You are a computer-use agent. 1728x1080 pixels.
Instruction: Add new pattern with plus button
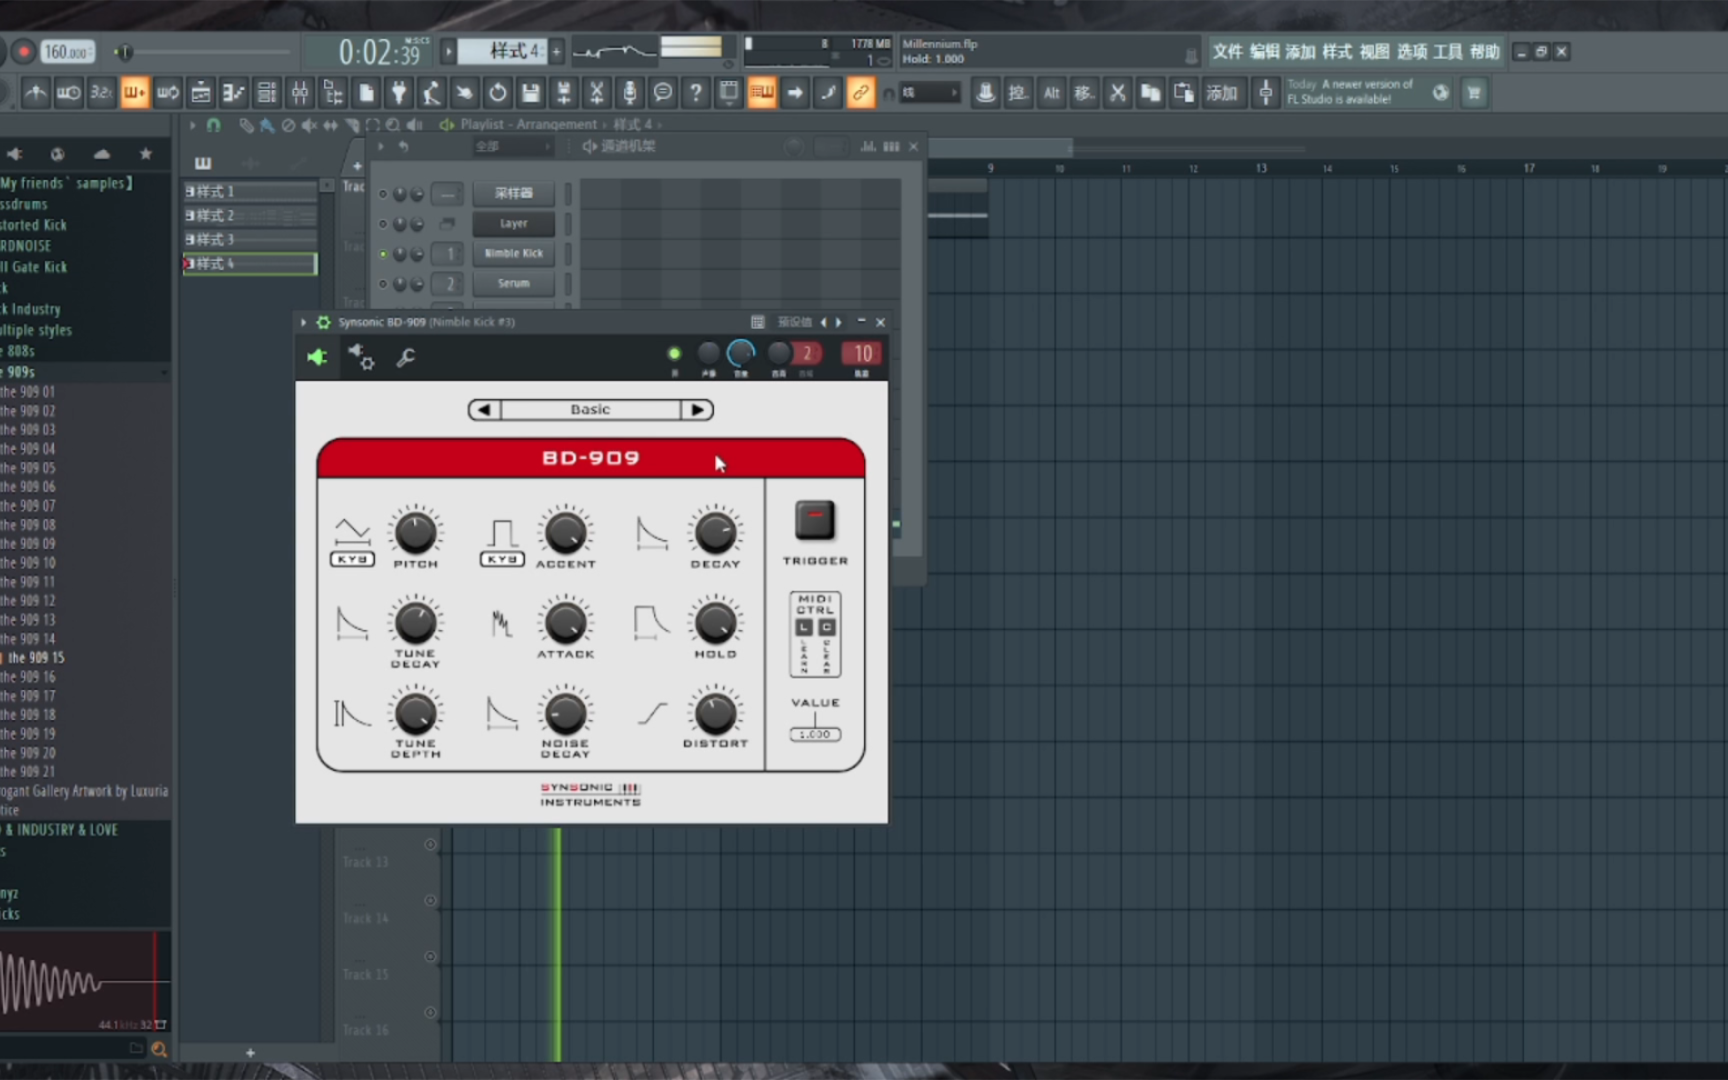[x=557, y=51]
